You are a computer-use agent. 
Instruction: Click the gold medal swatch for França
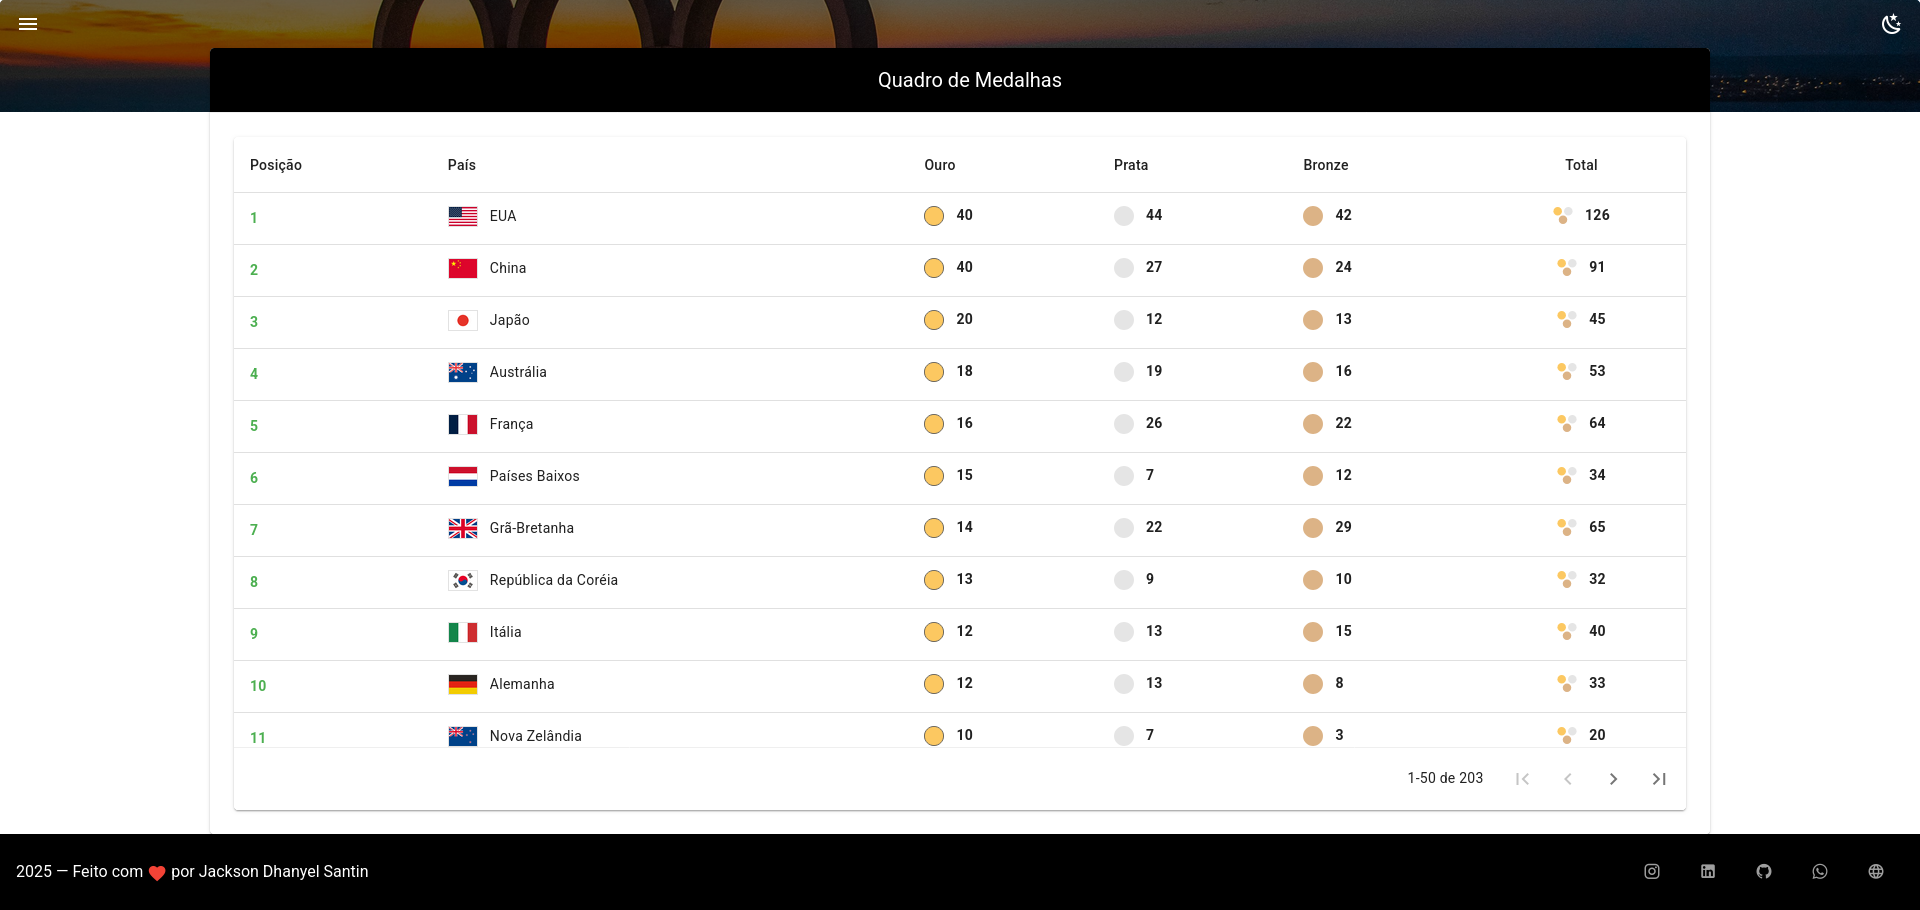click(934, 424)
